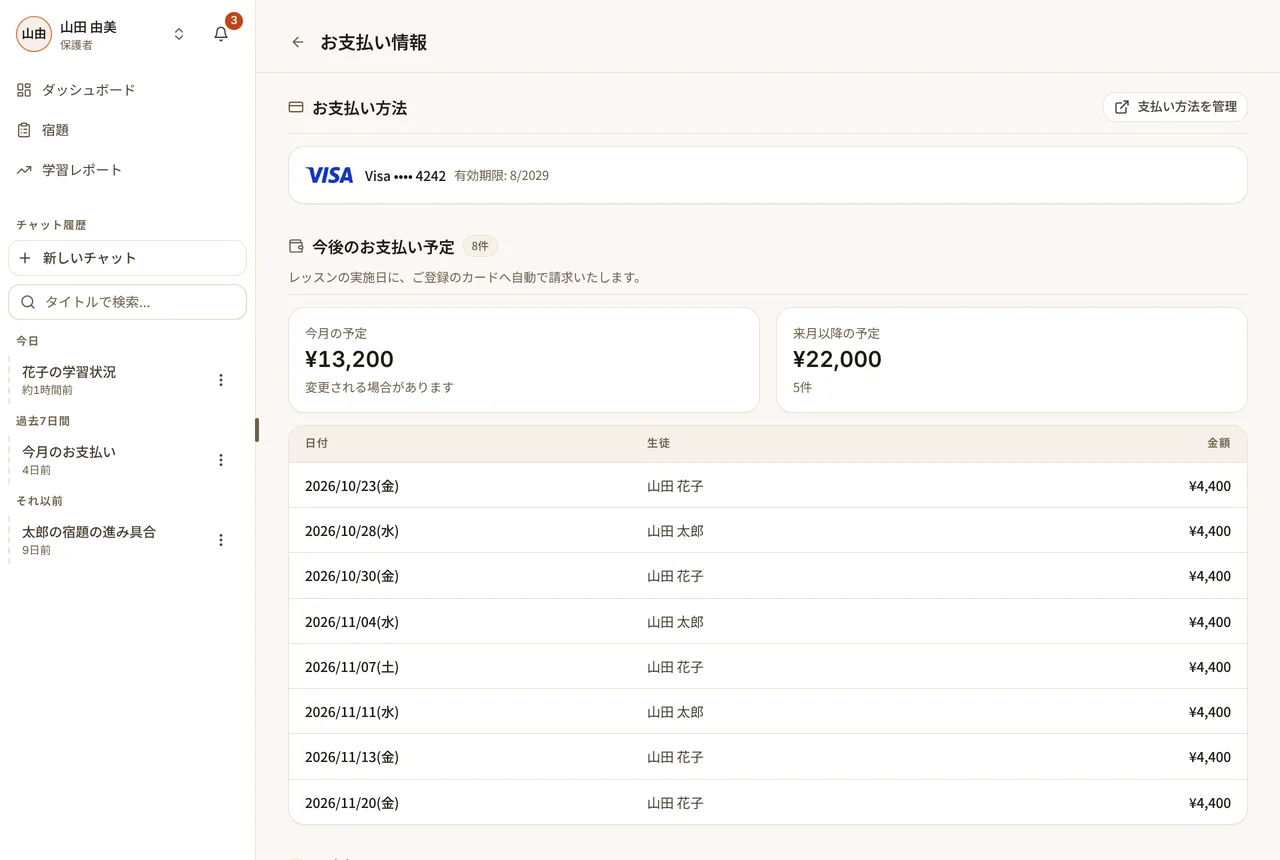Select the 2026/10/30(金) date cell

click(x=352, y=576)
